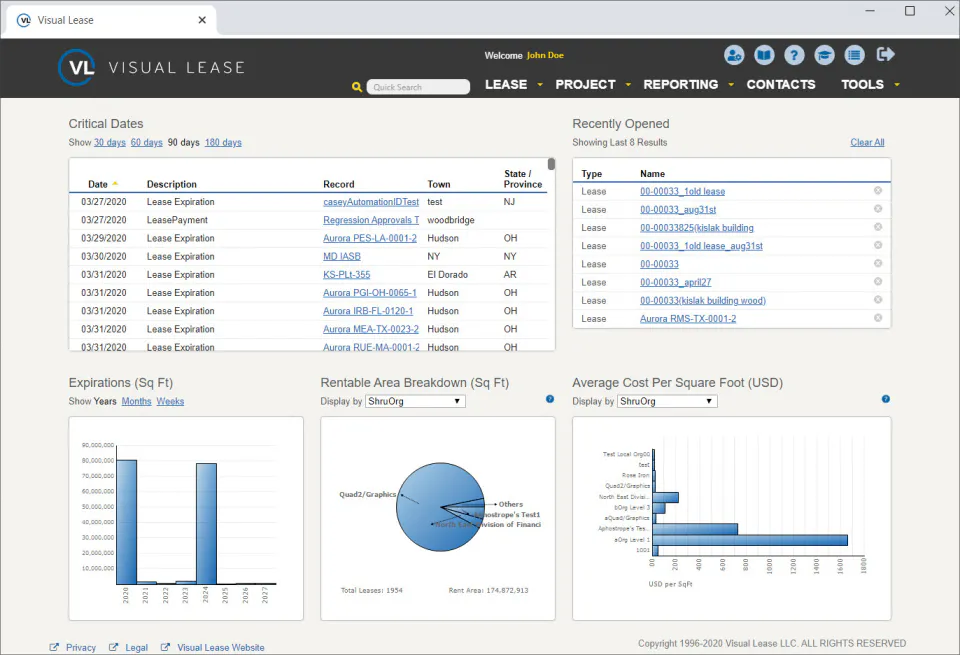
Task: Open the KS-PLt-355 record link
Action: 347,275
